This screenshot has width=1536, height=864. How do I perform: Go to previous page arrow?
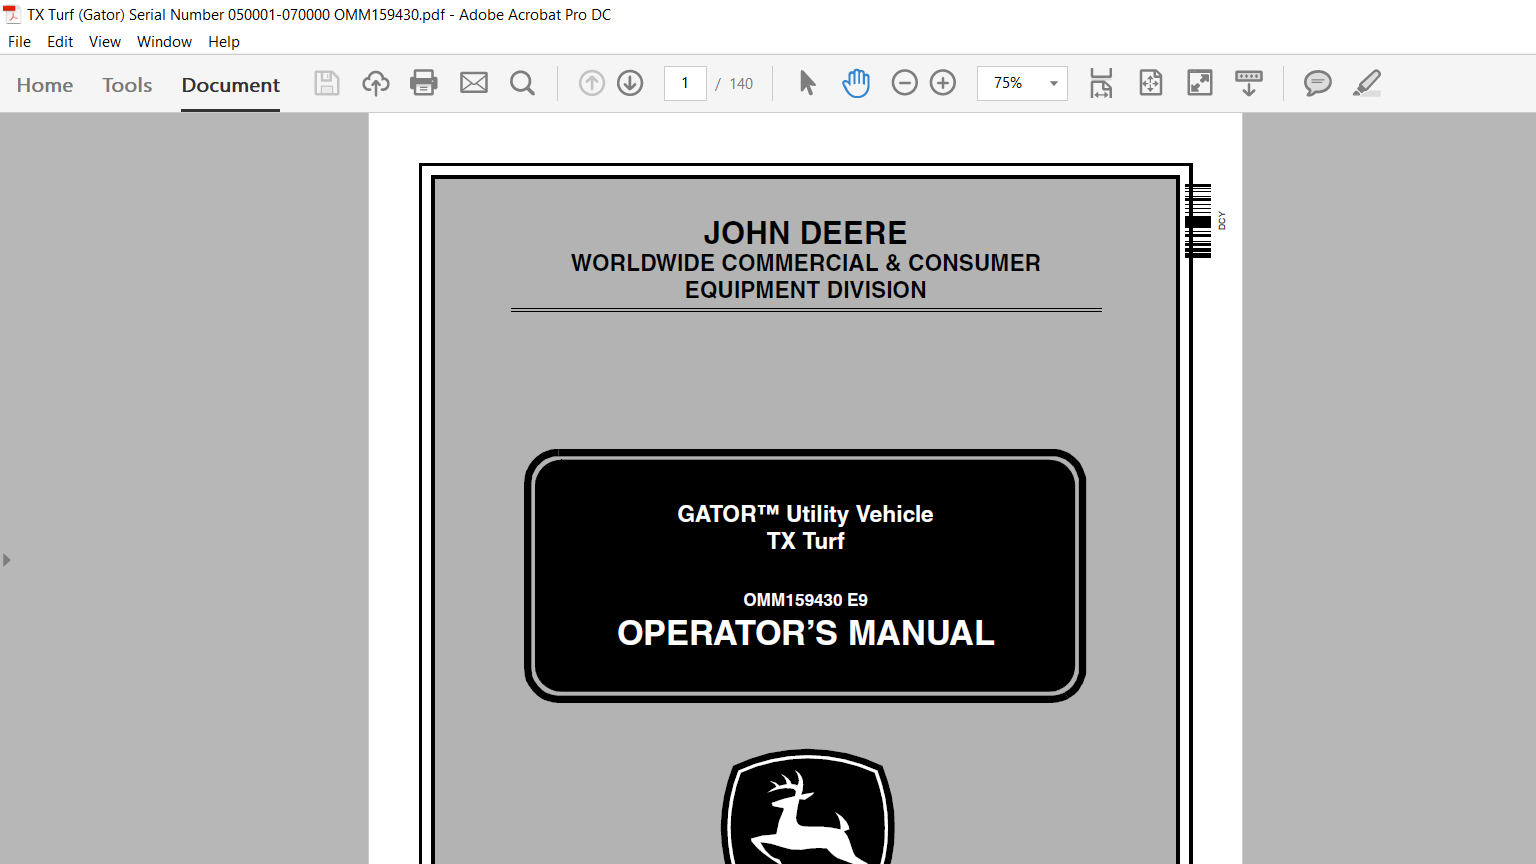(592, 83)
